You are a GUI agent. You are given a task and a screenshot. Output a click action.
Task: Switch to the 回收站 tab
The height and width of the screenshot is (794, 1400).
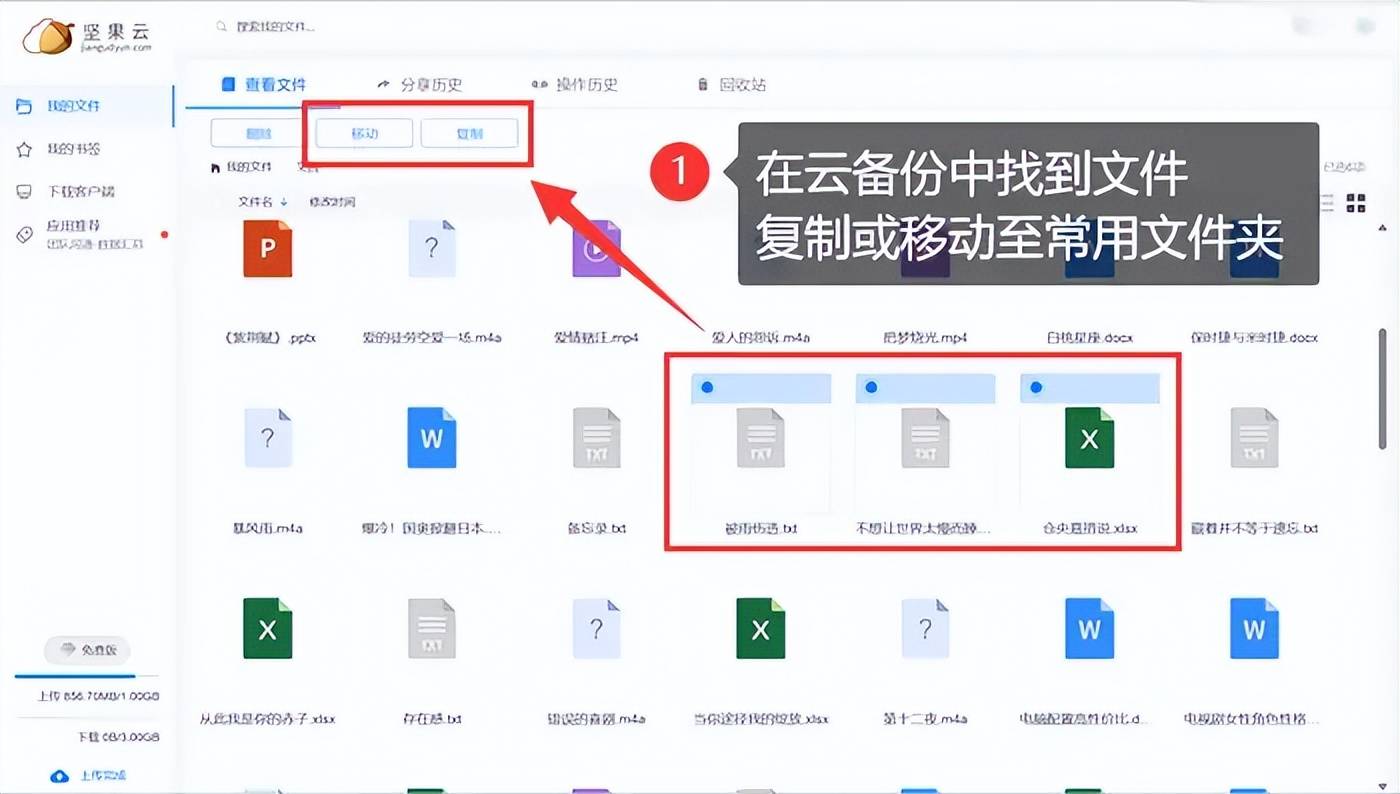(x=732, y=85)
